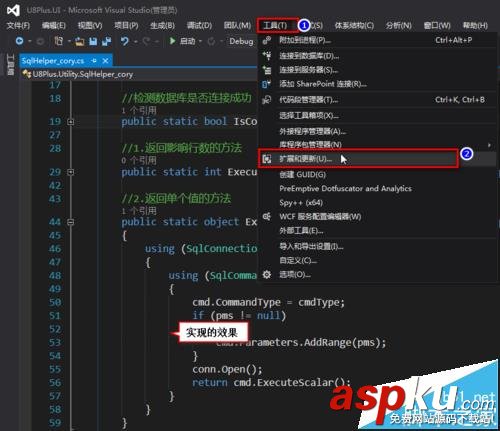Collapse the object method at line 44

[70, 222]
